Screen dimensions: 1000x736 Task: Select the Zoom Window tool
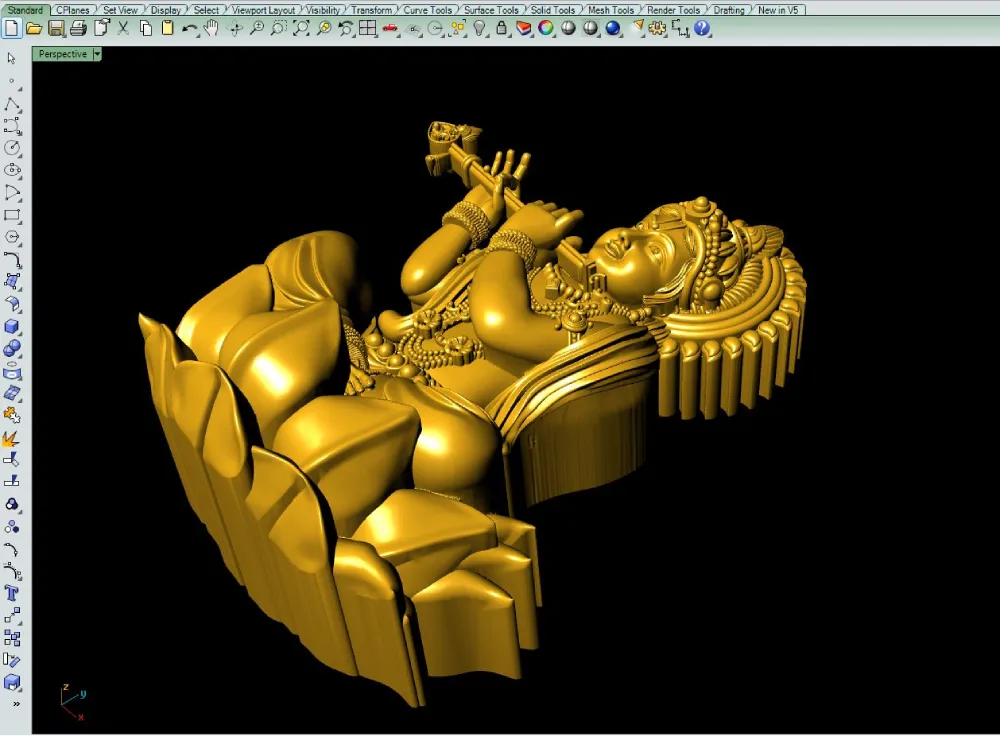[279, 28]
